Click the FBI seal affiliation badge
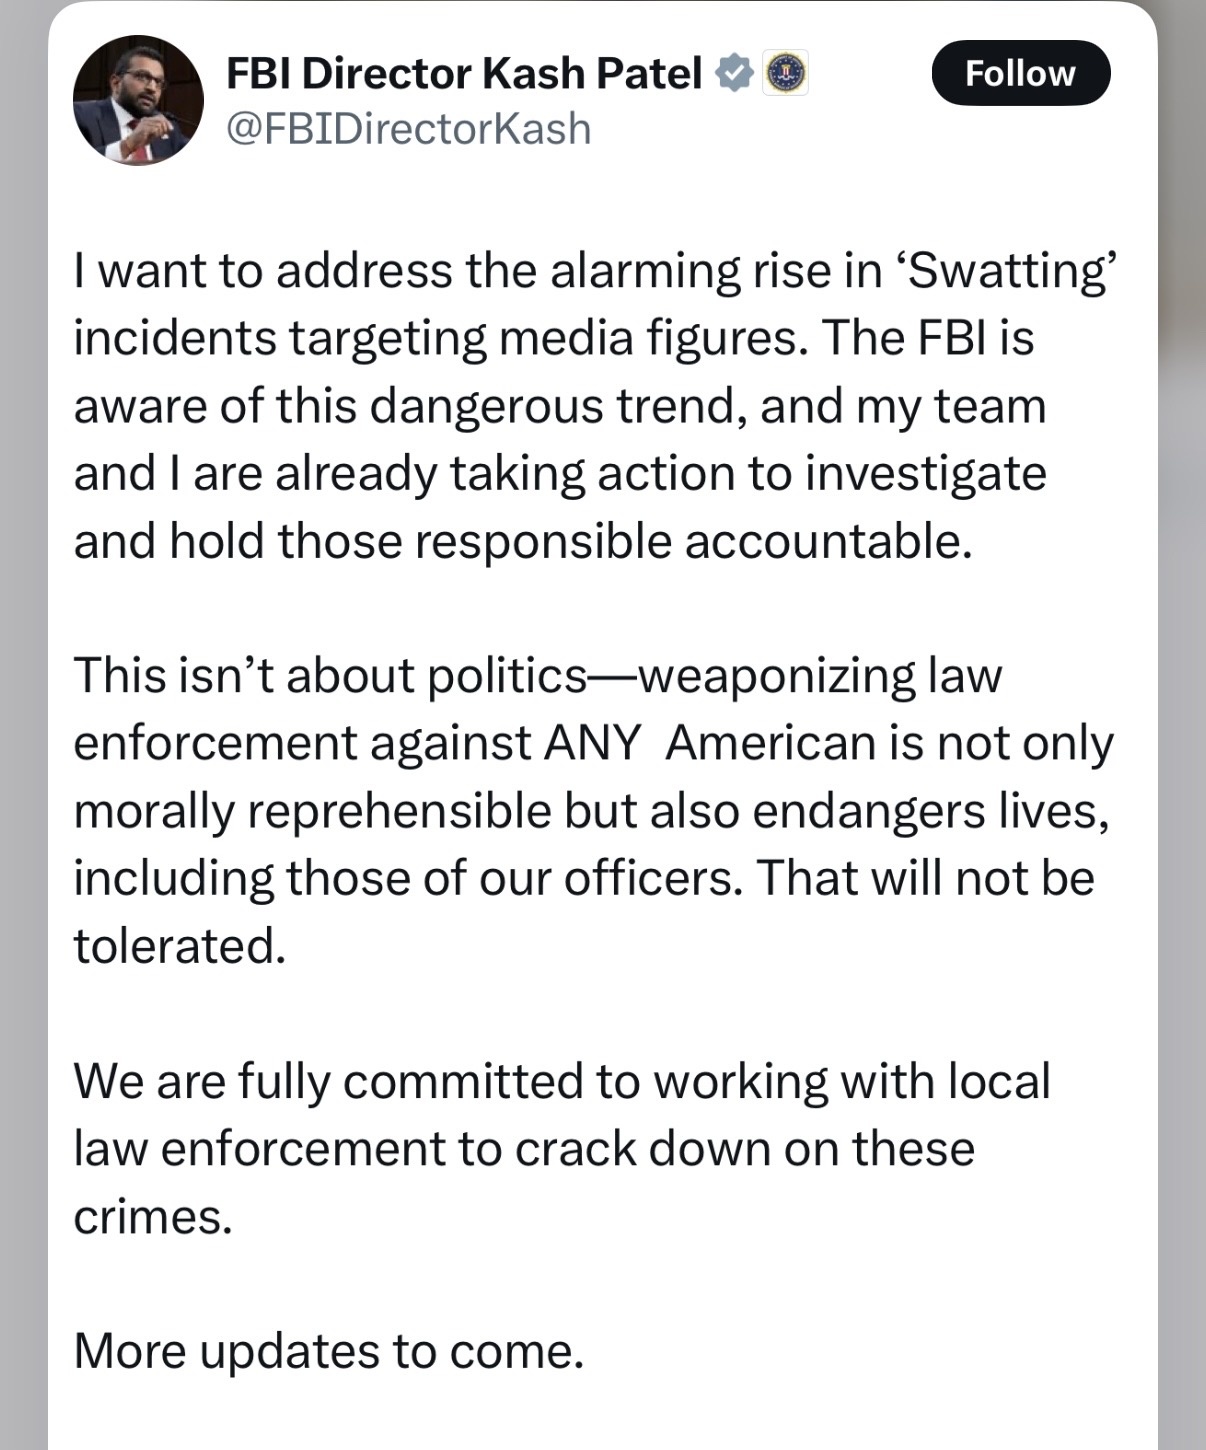The image size is (1206, 1450). coord(785,73)
